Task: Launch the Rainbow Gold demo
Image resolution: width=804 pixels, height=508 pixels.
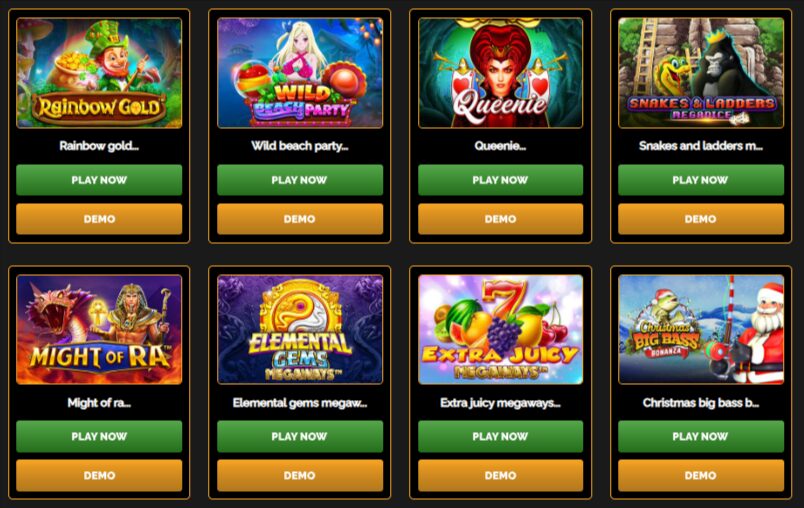Action: click(99, 219)
